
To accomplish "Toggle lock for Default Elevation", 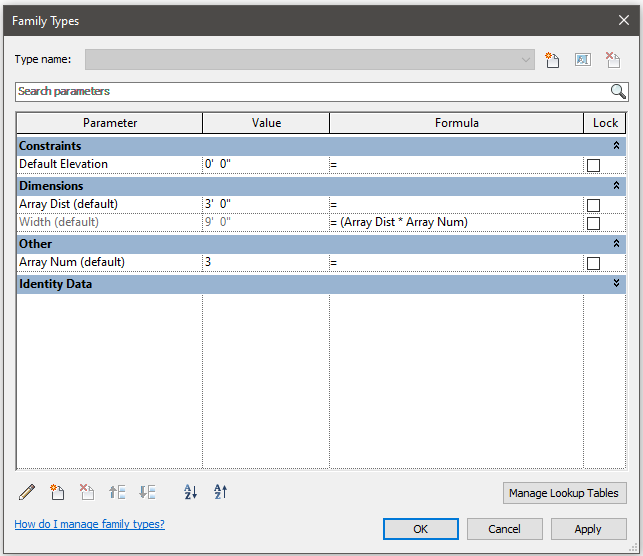I will pos(593,165).
